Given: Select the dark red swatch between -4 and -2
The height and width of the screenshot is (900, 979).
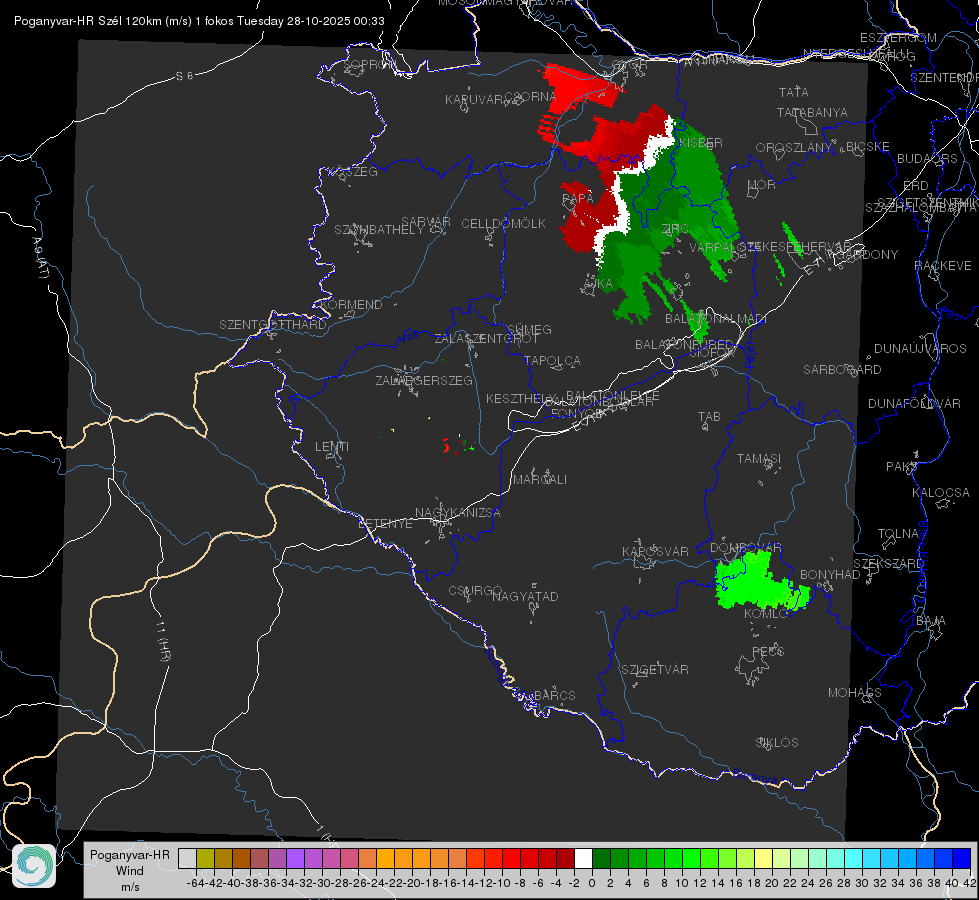Looking at the screenshot, I should click(565, 859).
